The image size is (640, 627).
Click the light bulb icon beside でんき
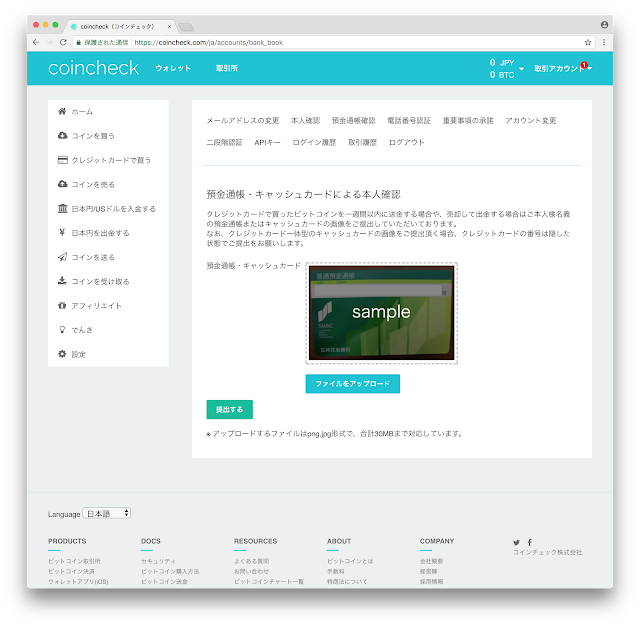(62, 329)
